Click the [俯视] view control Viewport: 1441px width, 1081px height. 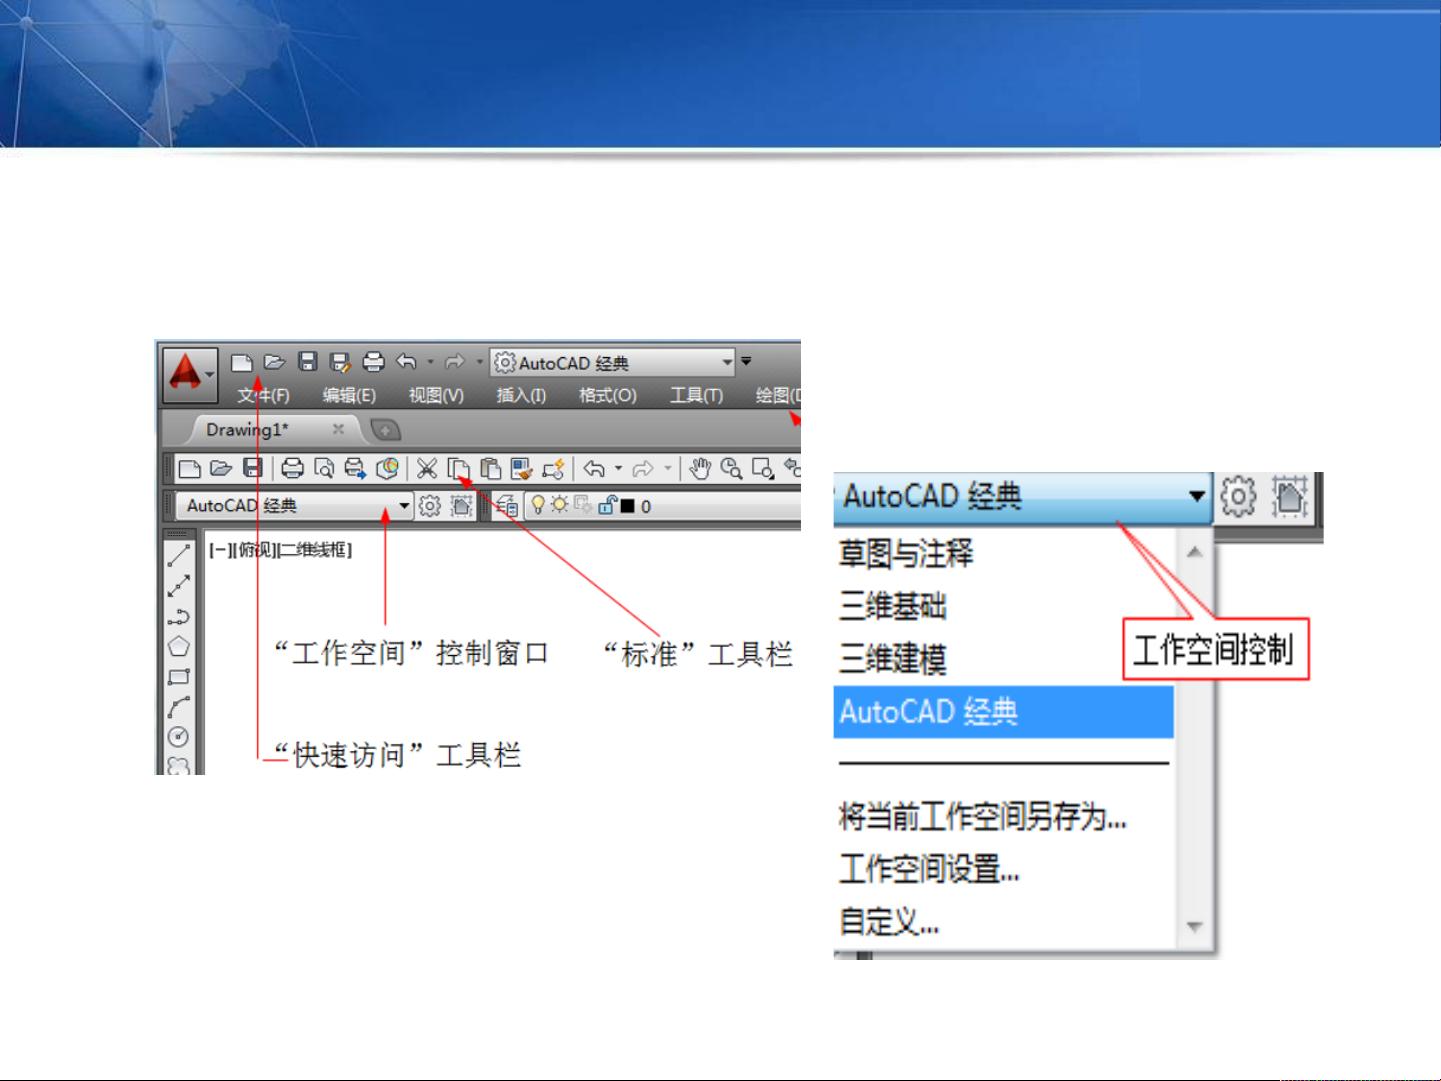253,550
